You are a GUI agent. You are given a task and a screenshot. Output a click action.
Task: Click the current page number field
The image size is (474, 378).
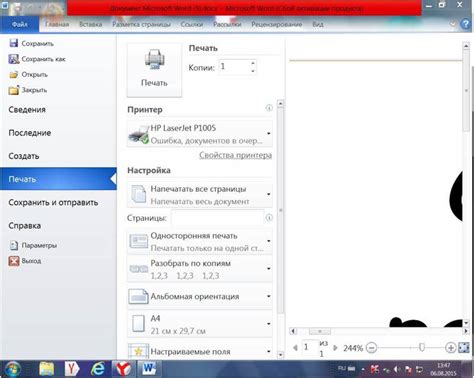(x=309, y=348)
